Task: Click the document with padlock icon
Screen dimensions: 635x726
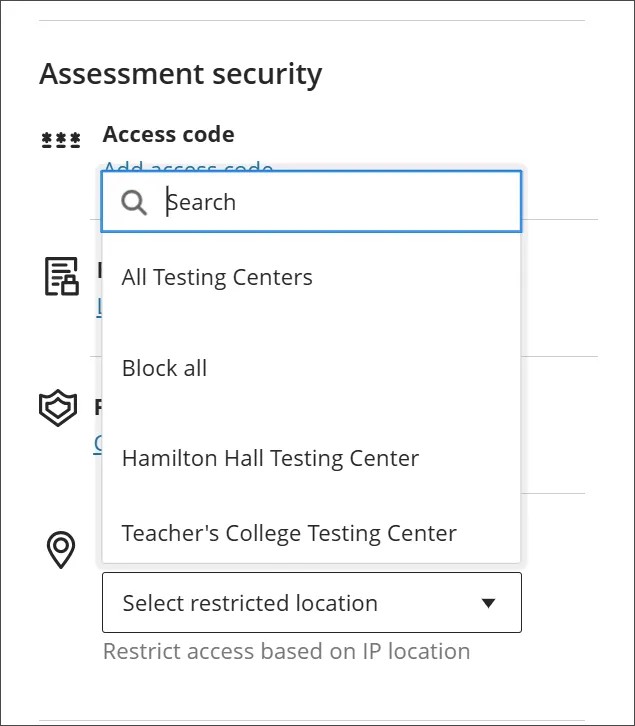Action: tap(61, 276)
